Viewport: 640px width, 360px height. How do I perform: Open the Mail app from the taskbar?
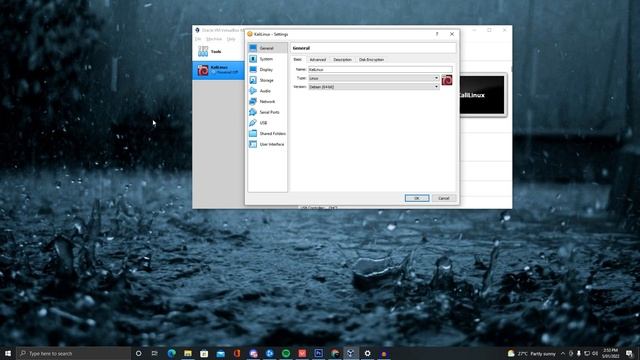(220, 353)
